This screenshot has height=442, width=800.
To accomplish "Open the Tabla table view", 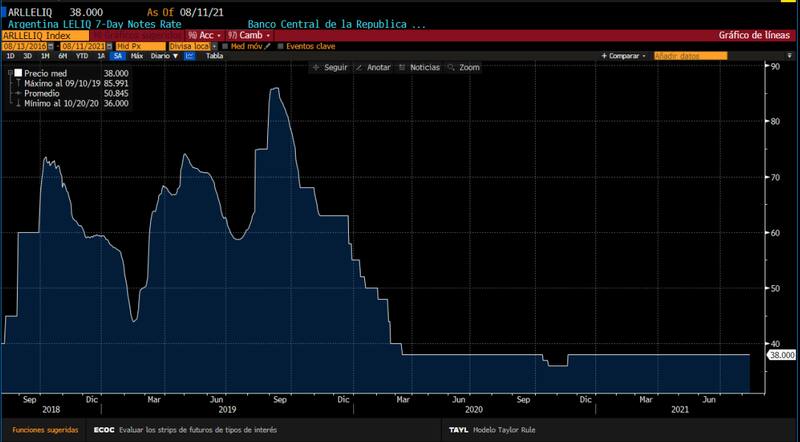I will [214, 56].
